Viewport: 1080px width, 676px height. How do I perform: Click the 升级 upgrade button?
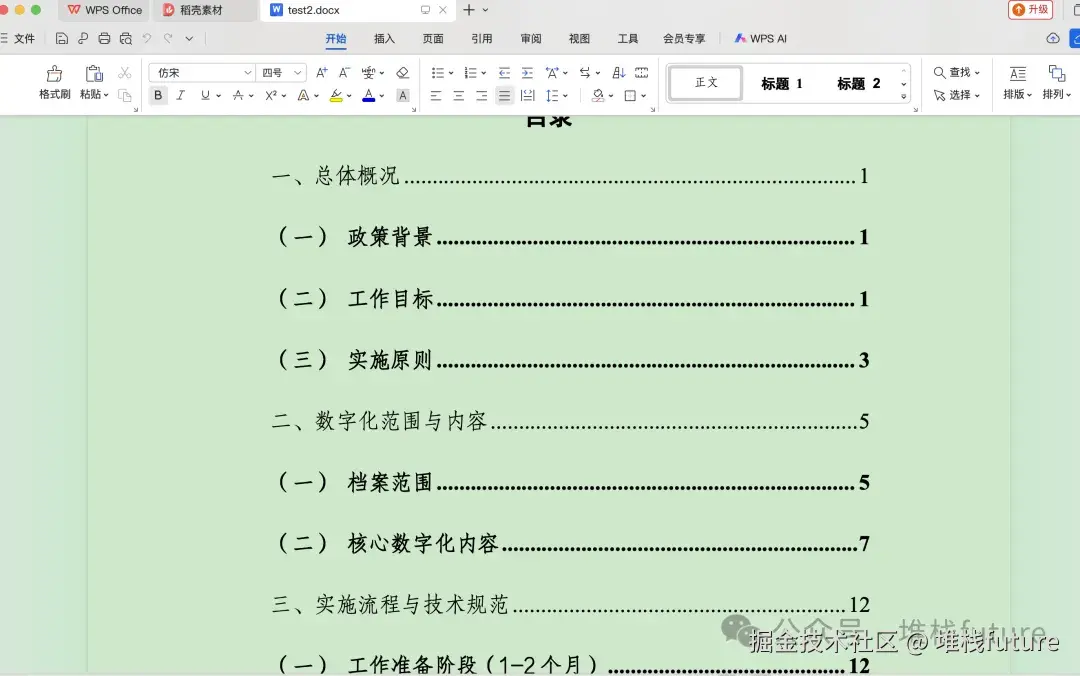(1030, 10)
